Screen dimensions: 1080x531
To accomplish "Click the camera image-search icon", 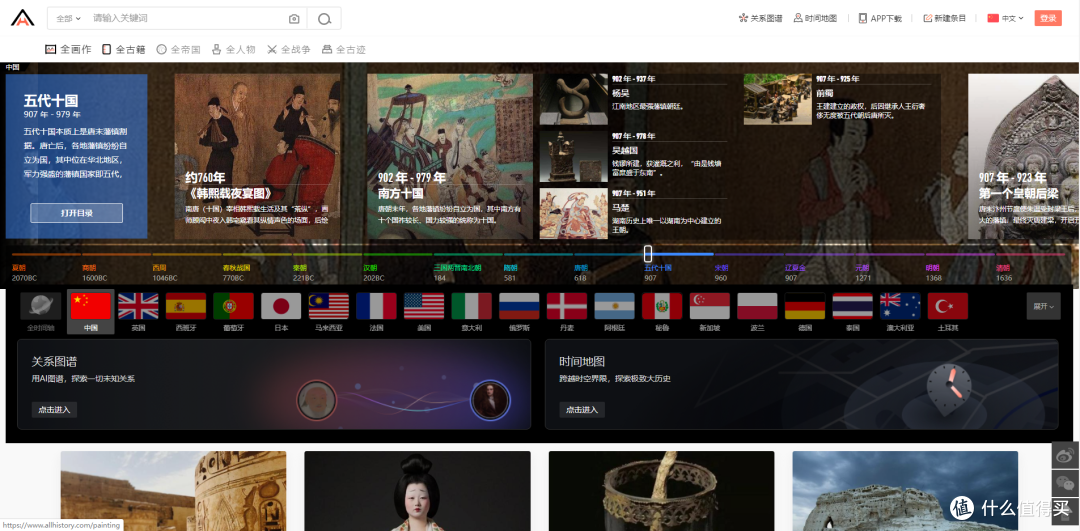I will pyautogui.click(x=294, y=19).
